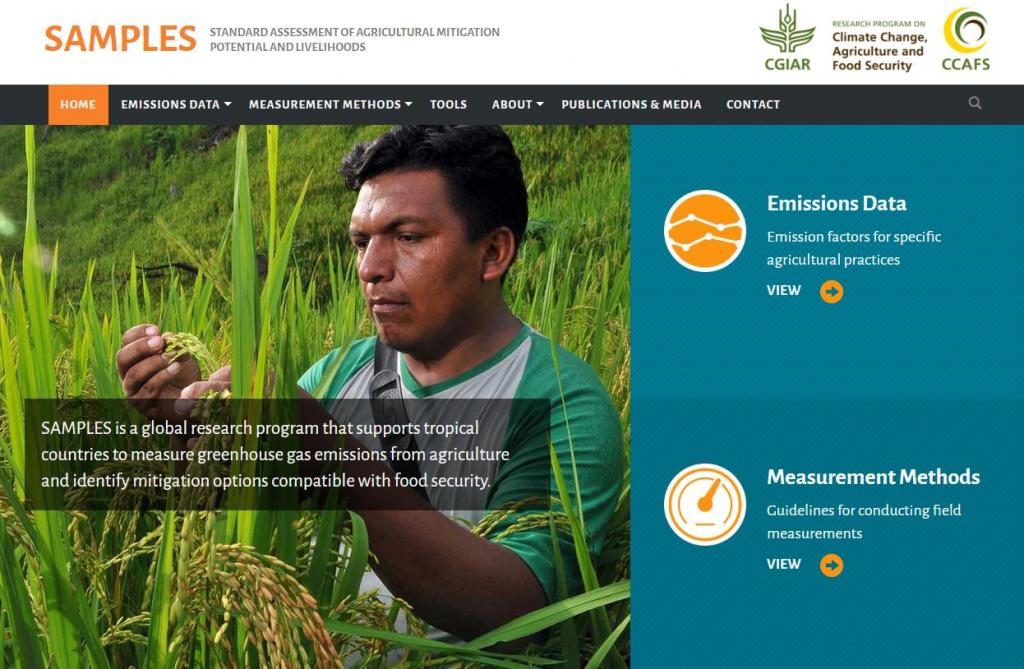1024x669 pixels.
Task: Expand the Measurement Methods menu arrow
Action: click(408, 104)
